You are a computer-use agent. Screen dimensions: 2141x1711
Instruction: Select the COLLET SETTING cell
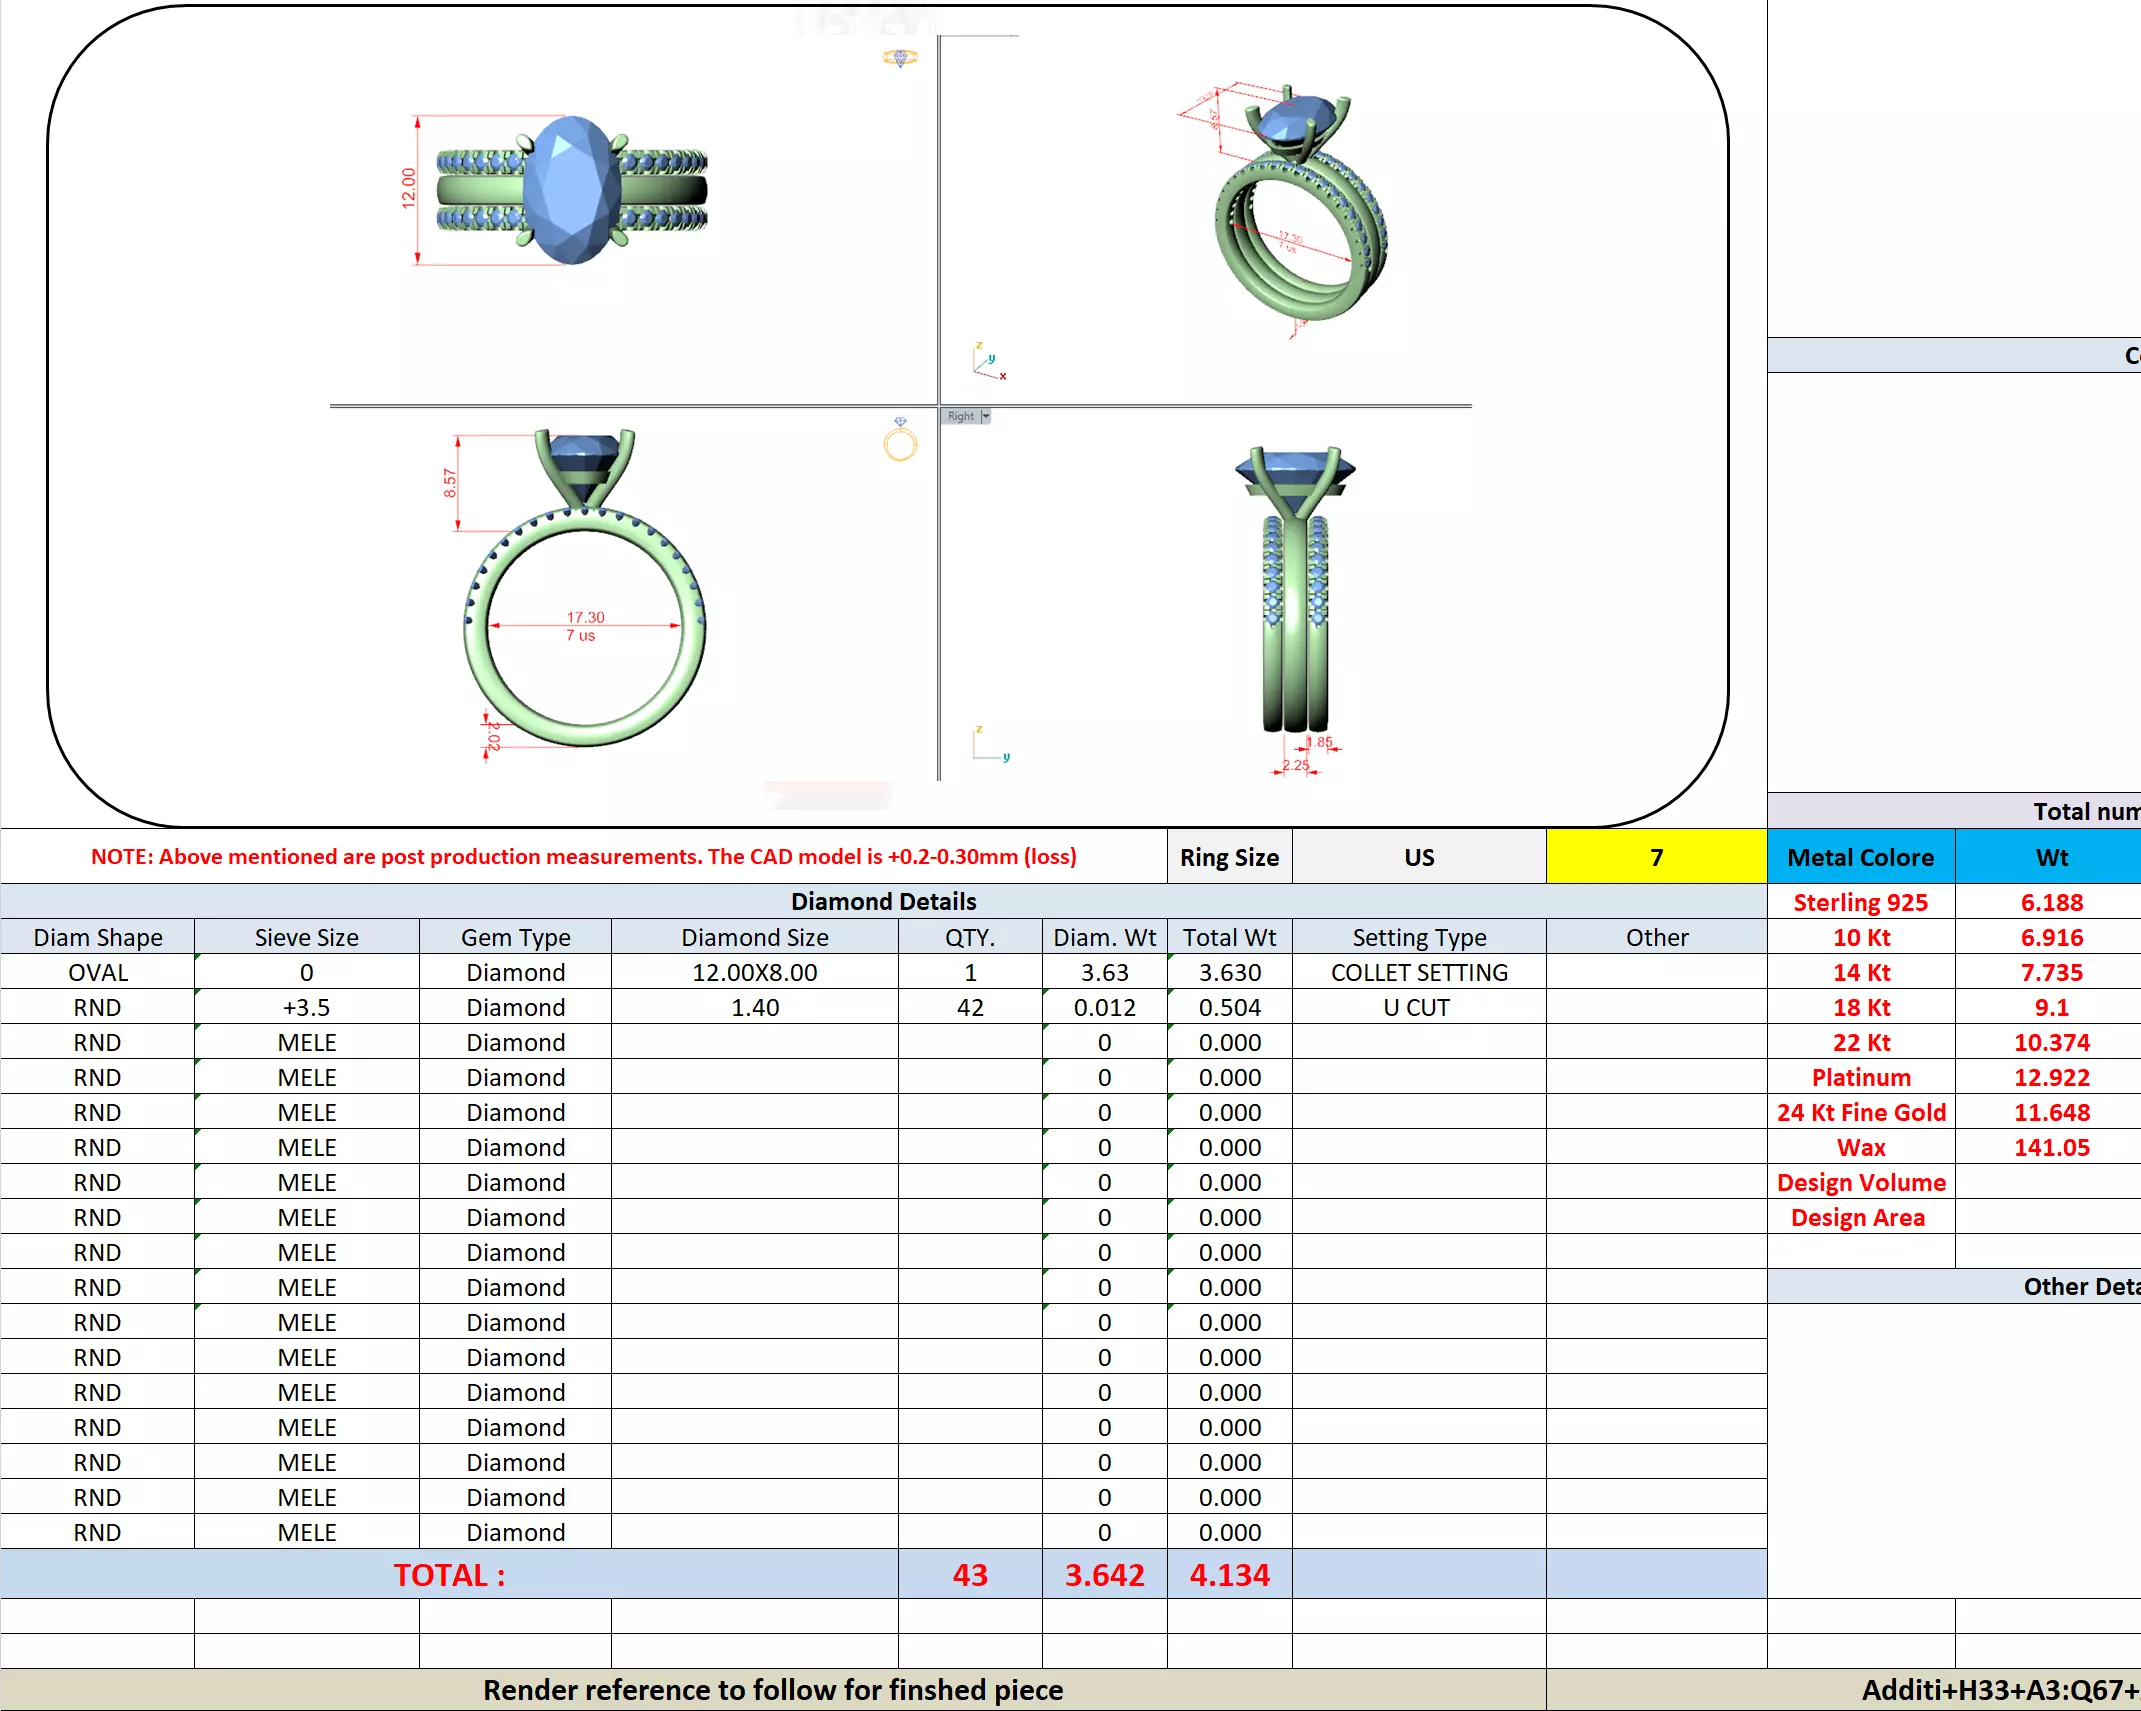[1418, 972]
